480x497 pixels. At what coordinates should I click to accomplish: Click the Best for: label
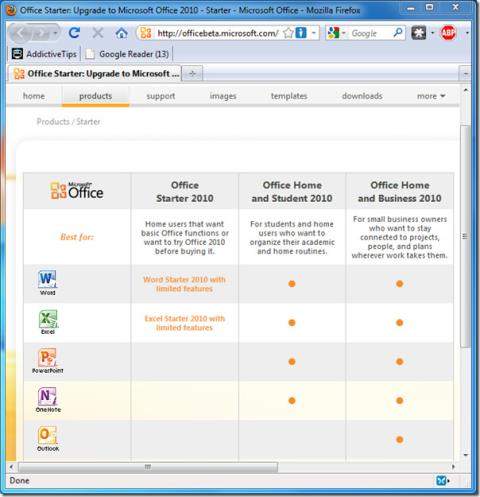tap(77, 237)
